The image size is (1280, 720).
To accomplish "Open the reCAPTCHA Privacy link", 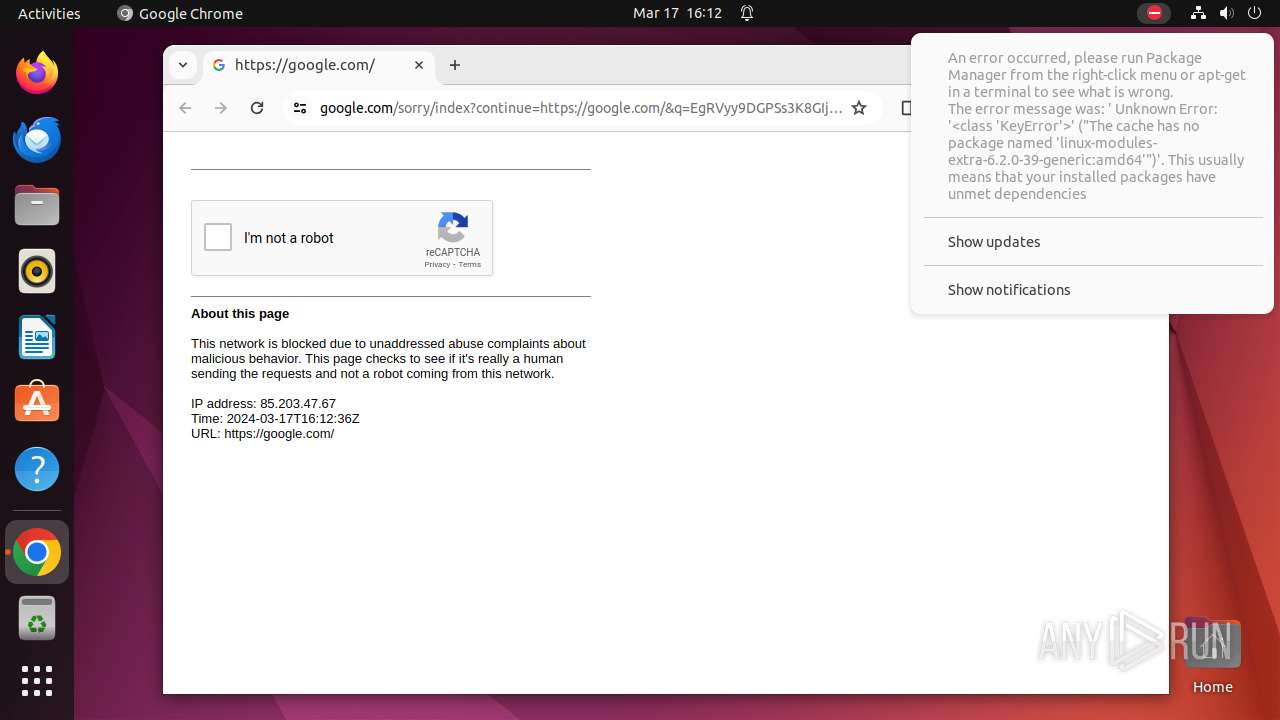I will [x=437, y=265].
